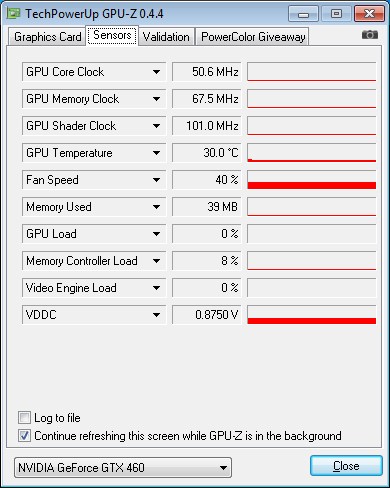Click the GPU Temperature value field
The height and width of the screenshot is (488, 390).
click(207, 153)
